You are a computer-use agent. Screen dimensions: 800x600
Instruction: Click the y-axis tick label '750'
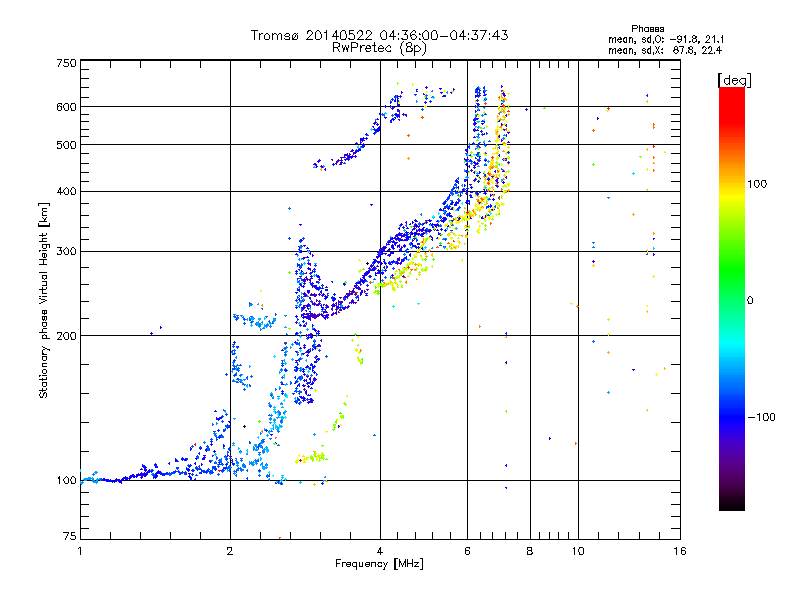(x=66, y=63)
